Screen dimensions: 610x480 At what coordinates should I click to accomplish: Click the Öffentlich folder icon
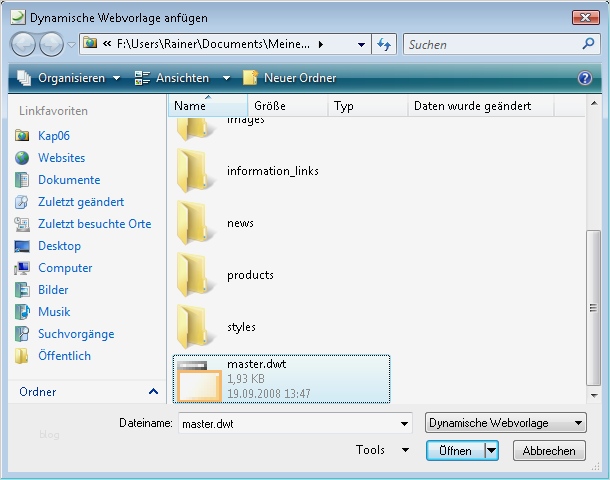coord(22,356)
